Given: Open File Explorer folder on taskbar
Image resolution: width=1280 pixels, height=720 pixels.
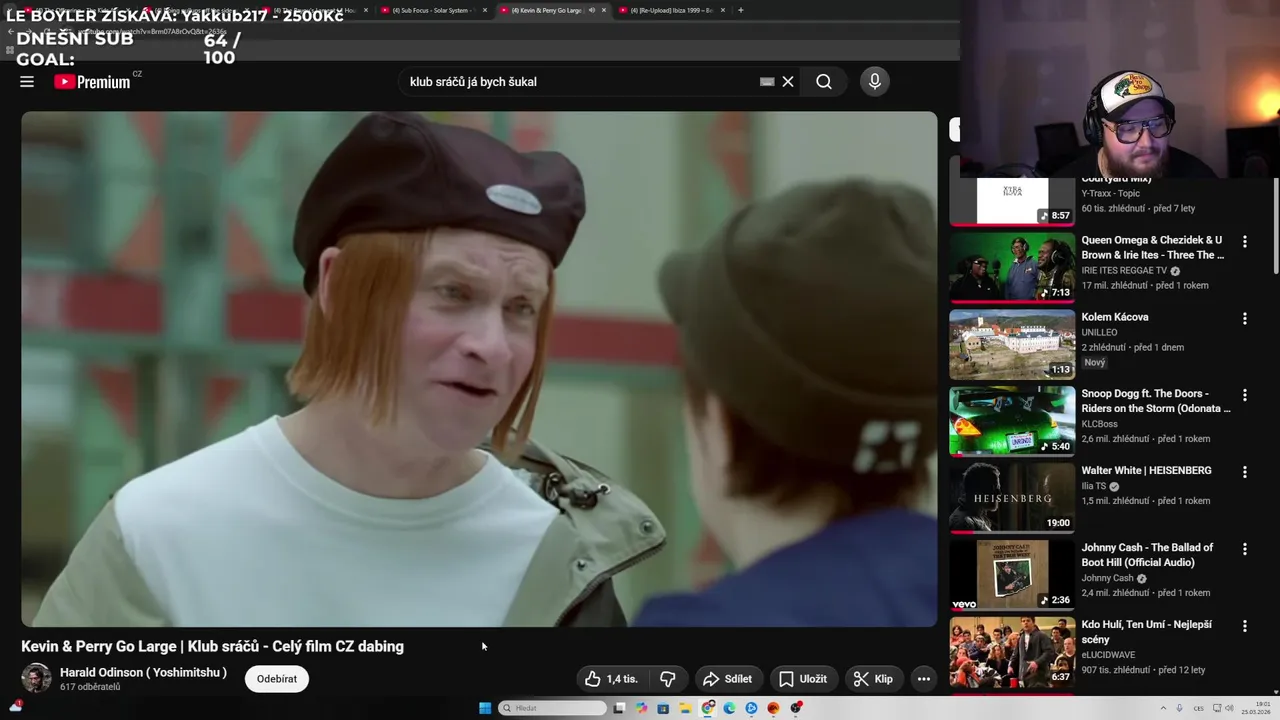Looking at the screenshot, I should pyautogui.click(x=685, y=708).
